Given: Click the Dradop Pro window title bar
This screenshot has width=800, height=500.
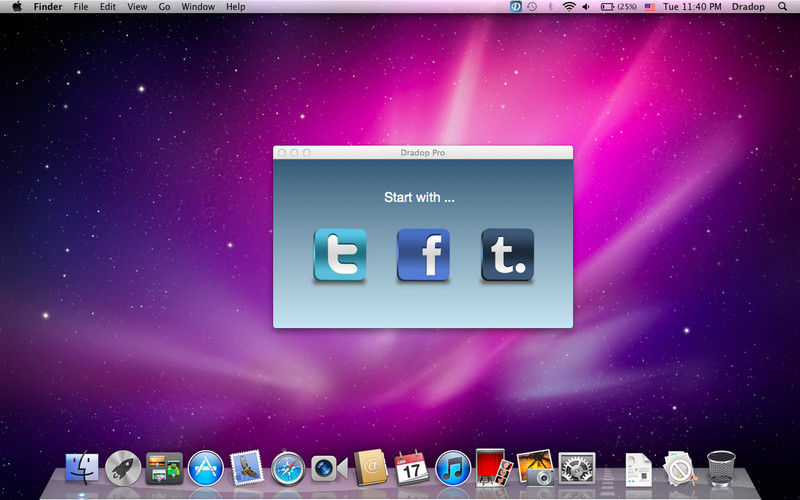Looking at the screenshot, I should (423, 152).
